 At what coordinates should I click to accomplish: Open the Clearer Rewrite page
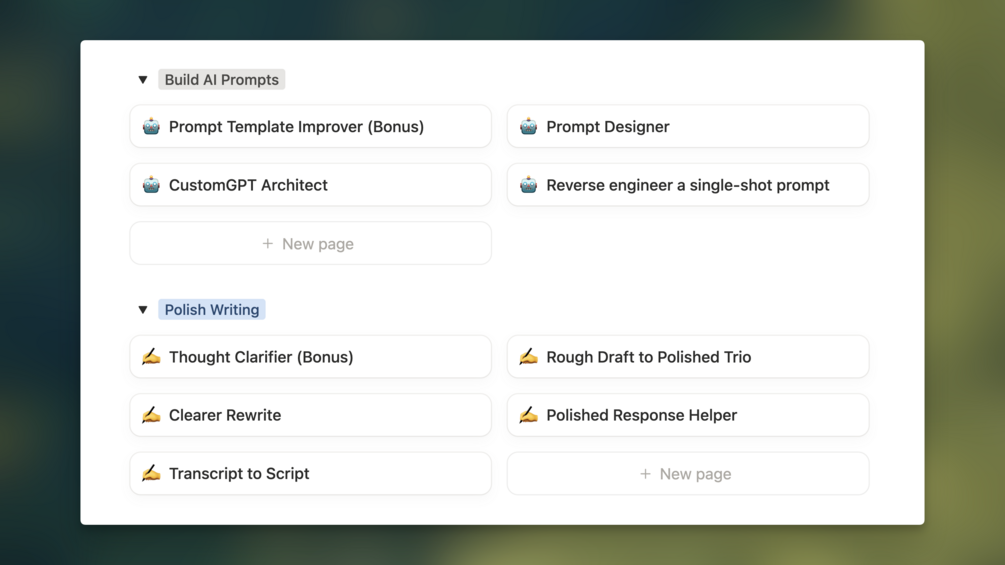(225, 415)
